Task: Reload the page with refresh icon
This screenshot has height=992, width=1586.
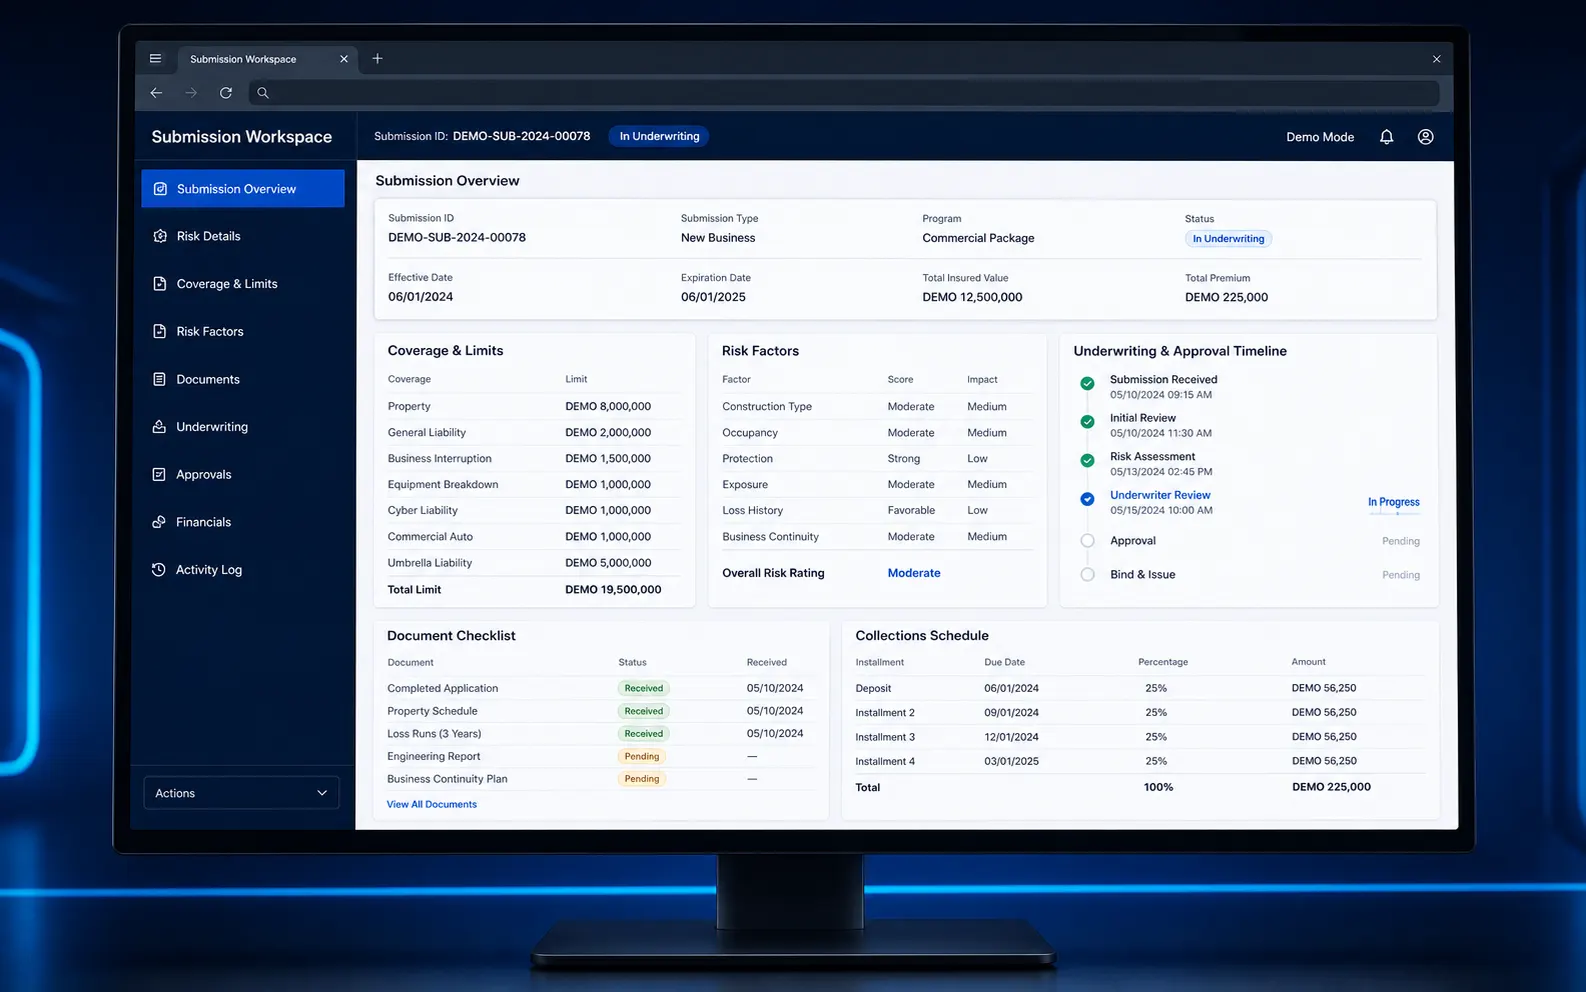Action: (x=226, y=93)
